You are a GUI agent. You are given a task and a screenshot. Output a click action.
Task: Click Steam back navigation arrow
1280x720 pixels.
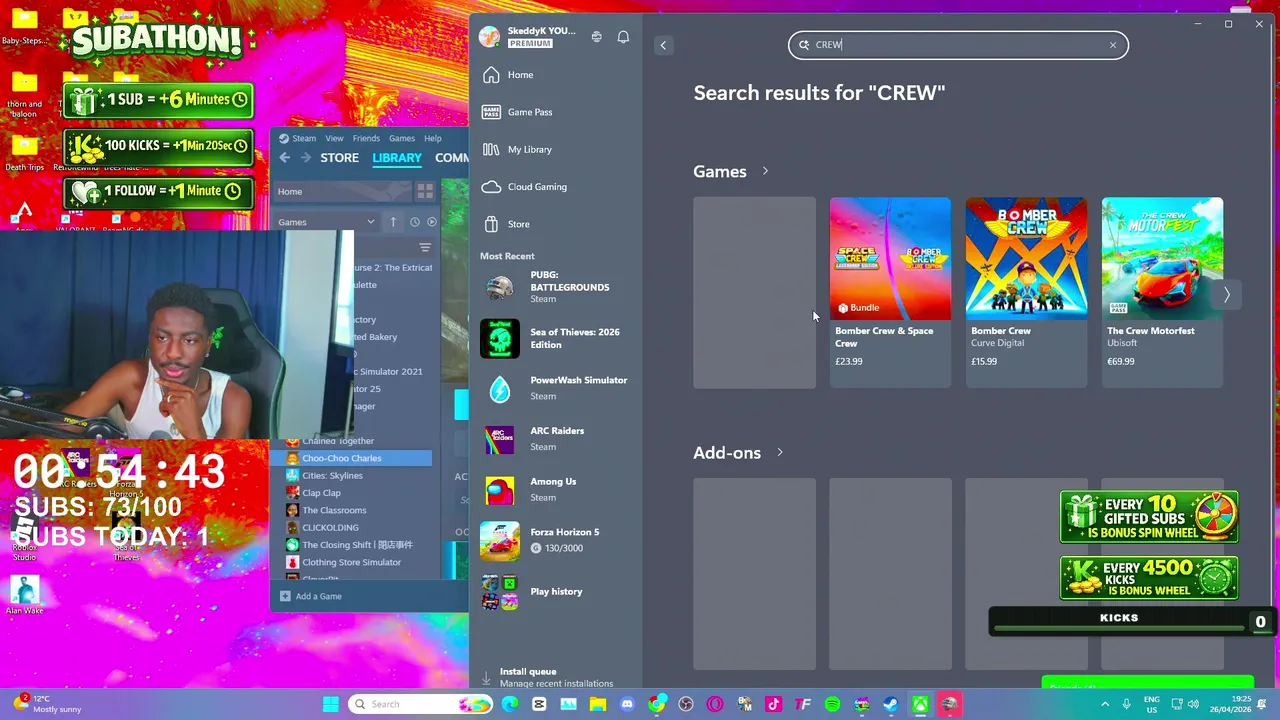[285, 158]
